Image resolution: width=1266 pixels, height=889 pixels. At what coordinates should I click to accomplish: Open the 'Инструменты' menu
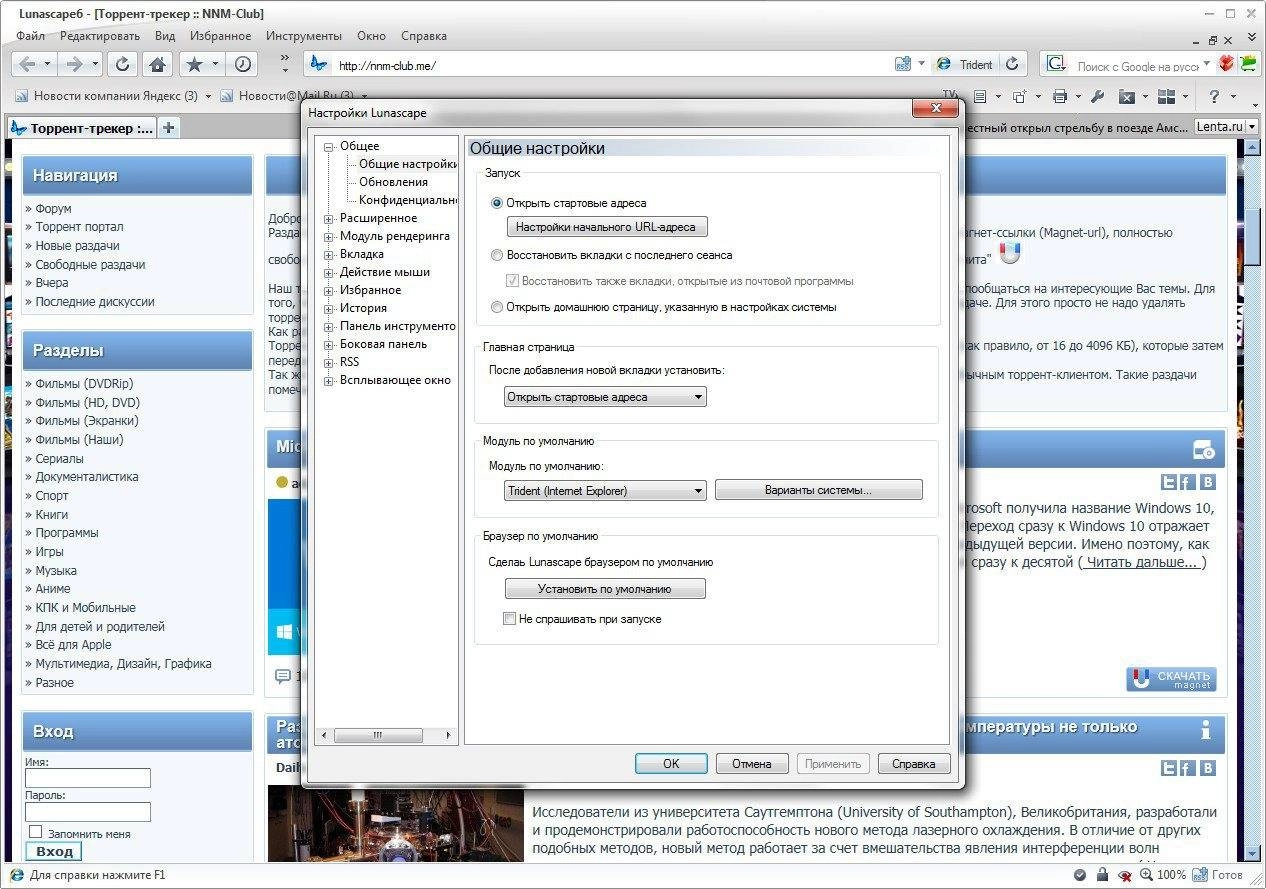coord(304,35)
